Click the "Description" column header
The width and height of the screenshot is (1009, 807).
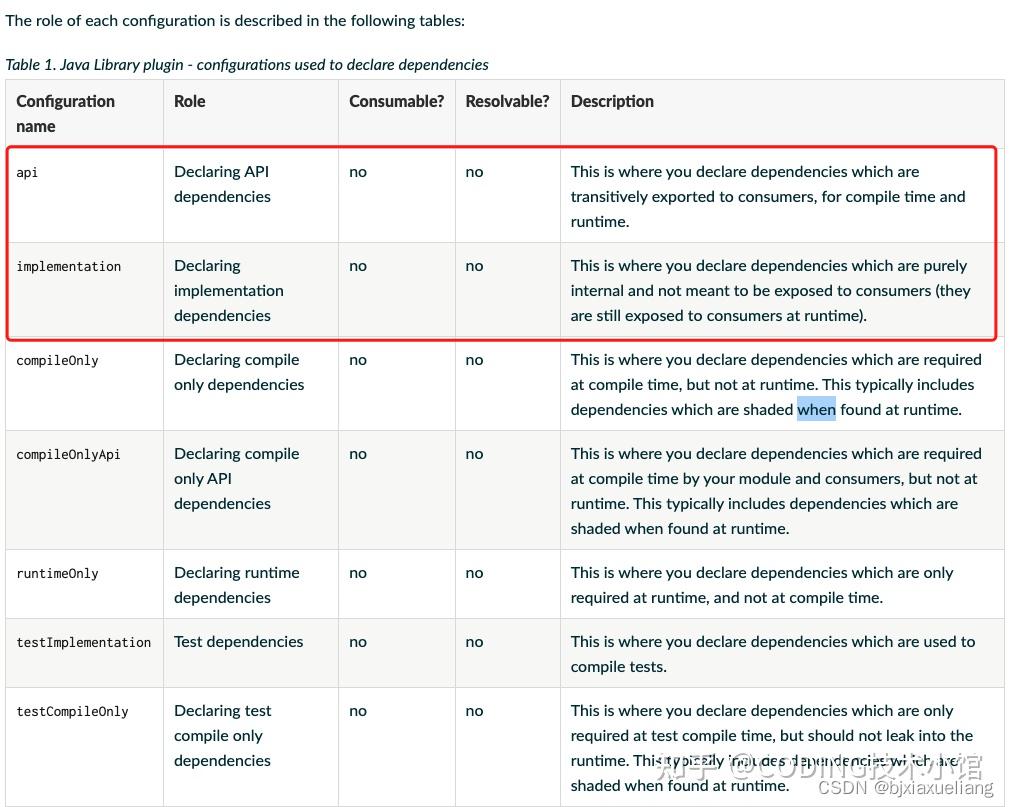[x=612, y=101]
